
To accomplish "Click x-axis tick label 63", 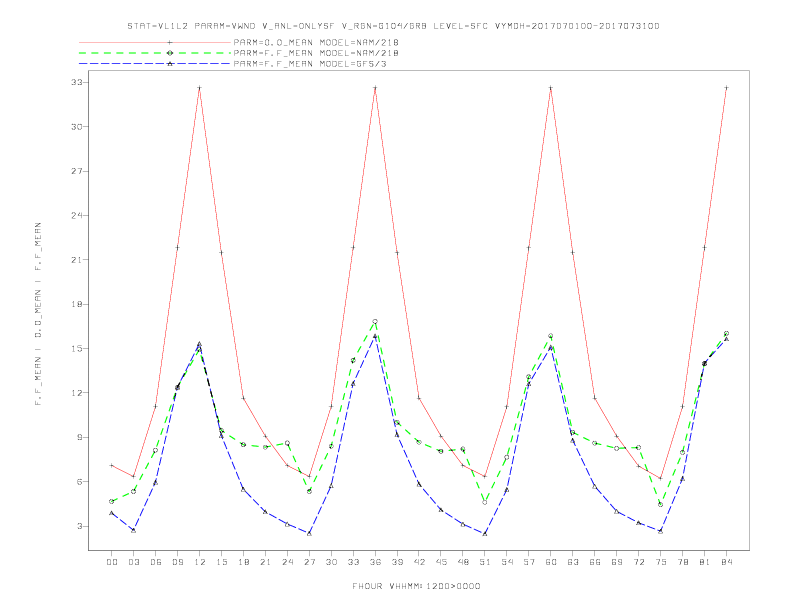I will [x=573, y=562].
